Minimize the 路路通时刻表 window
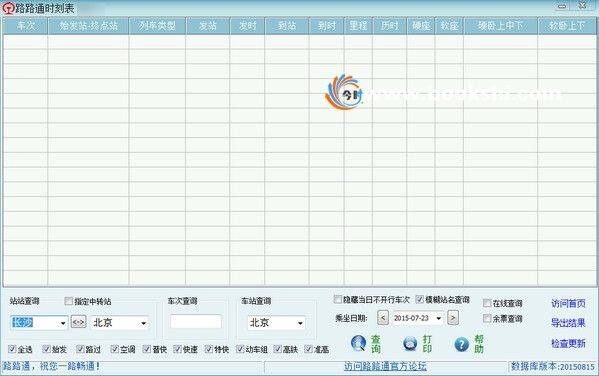 tap(562, 6)
